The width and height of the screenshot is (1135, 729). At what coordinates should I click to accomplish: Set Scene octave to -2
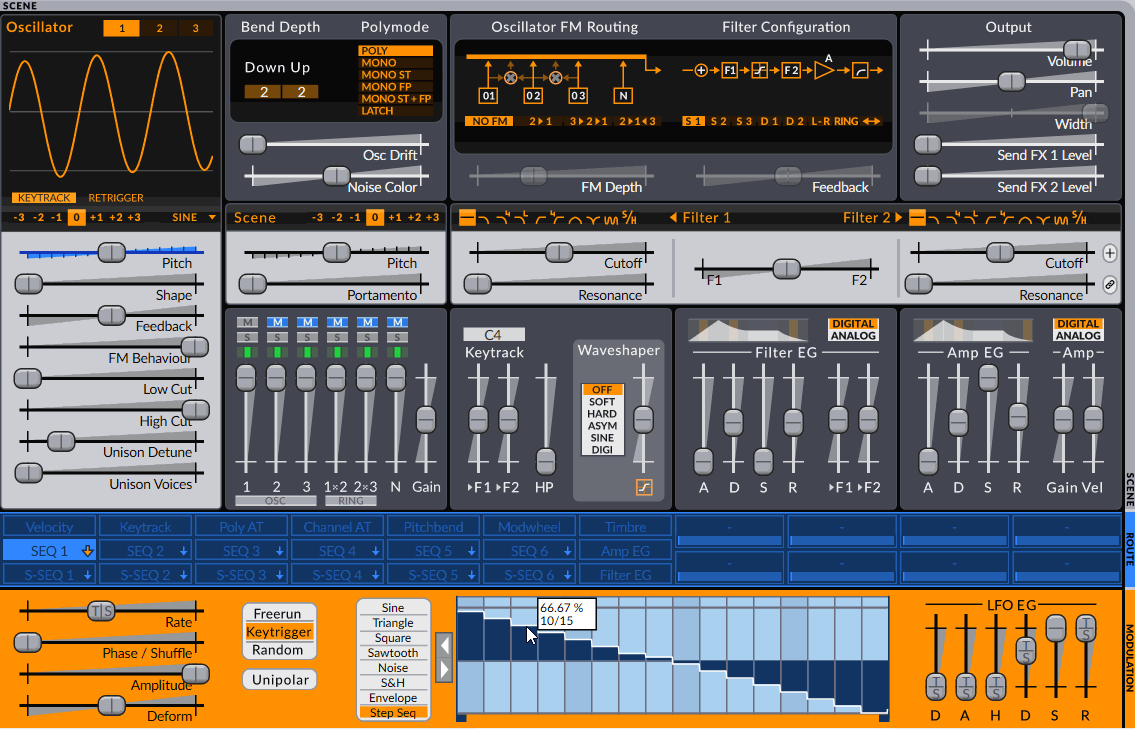(x=337, y=217)
